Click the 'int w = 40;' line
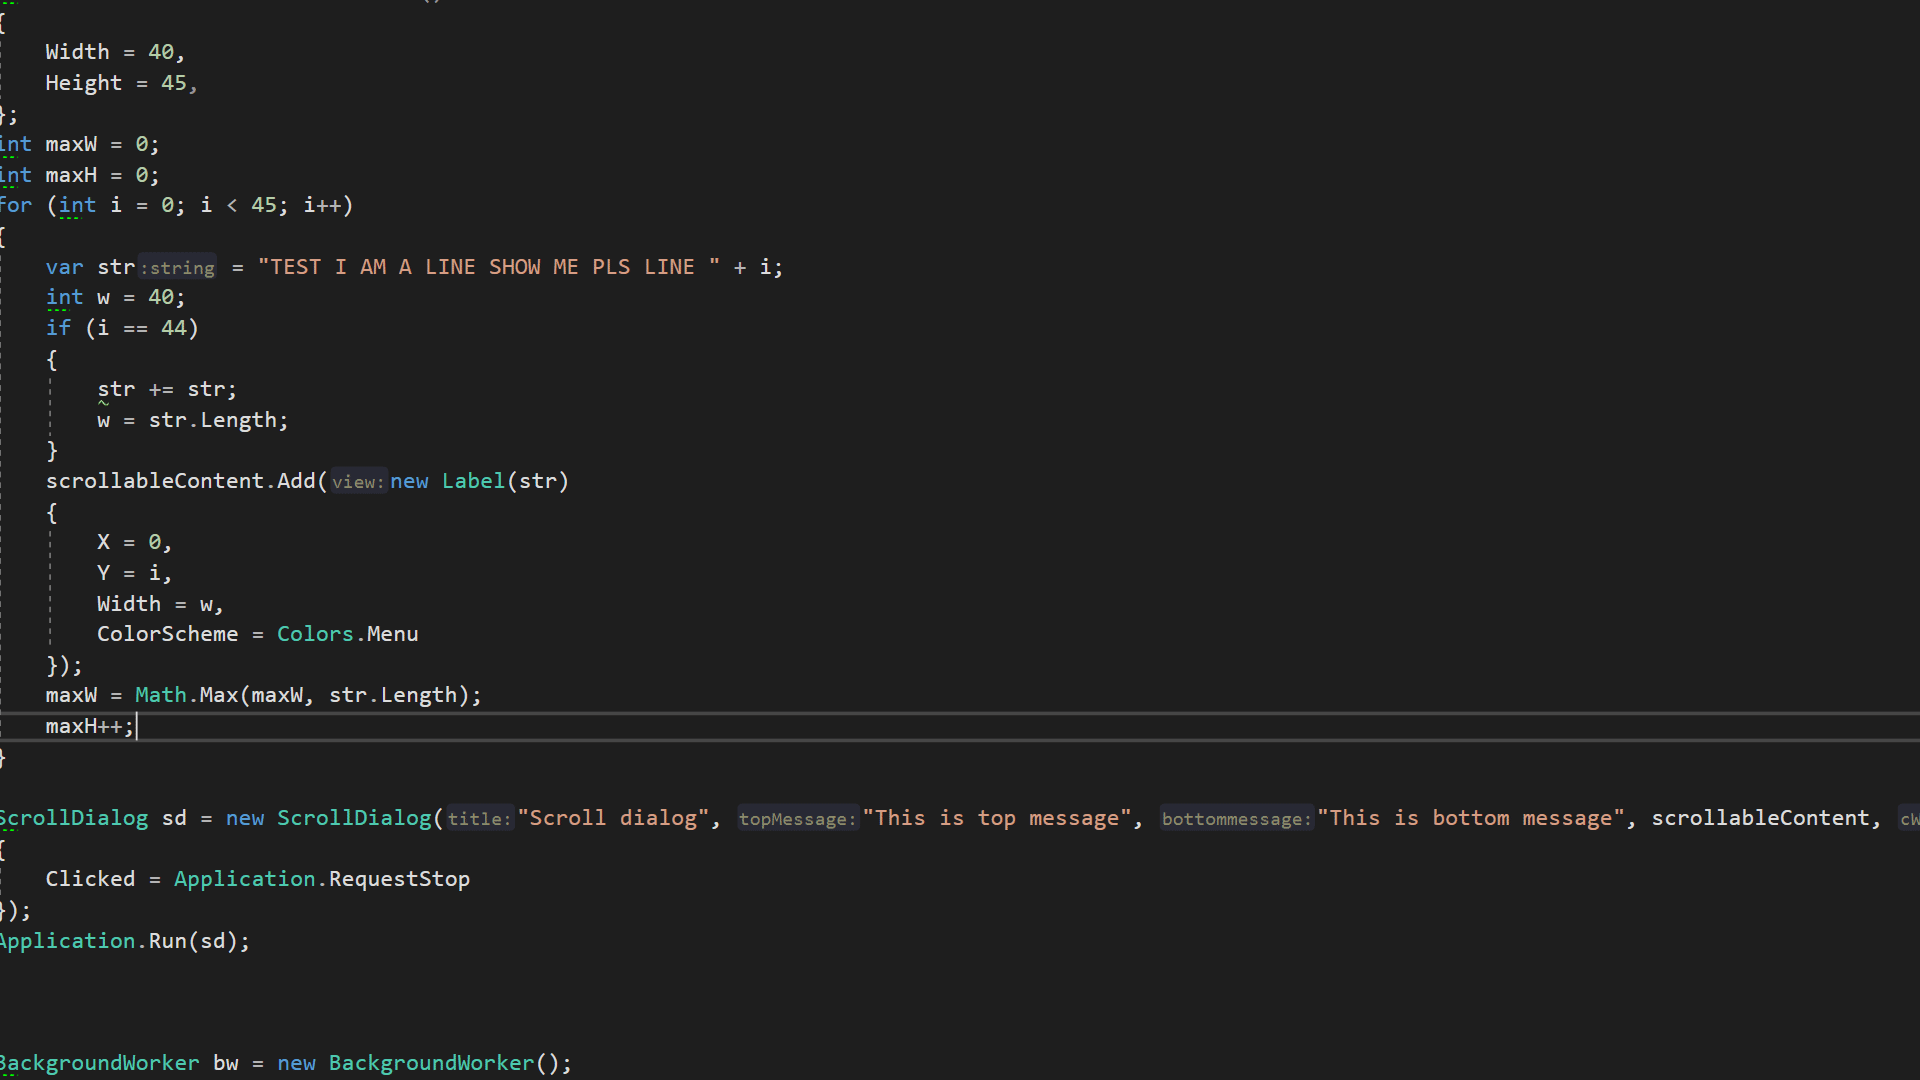 [115, 297]
